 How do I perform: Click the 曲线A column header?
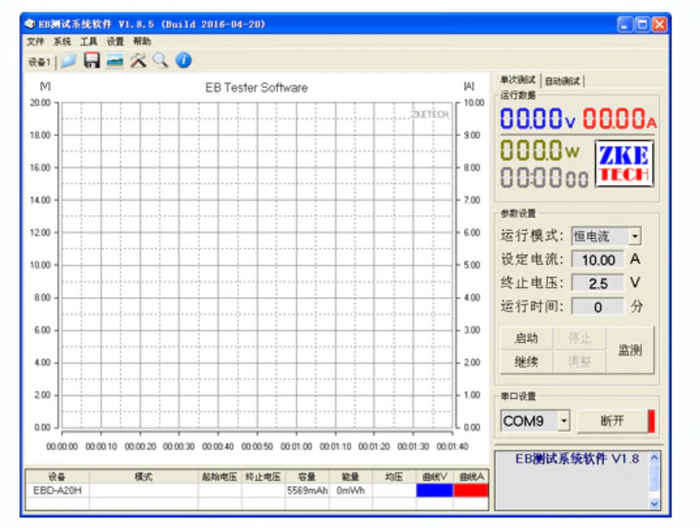point(471,477)
